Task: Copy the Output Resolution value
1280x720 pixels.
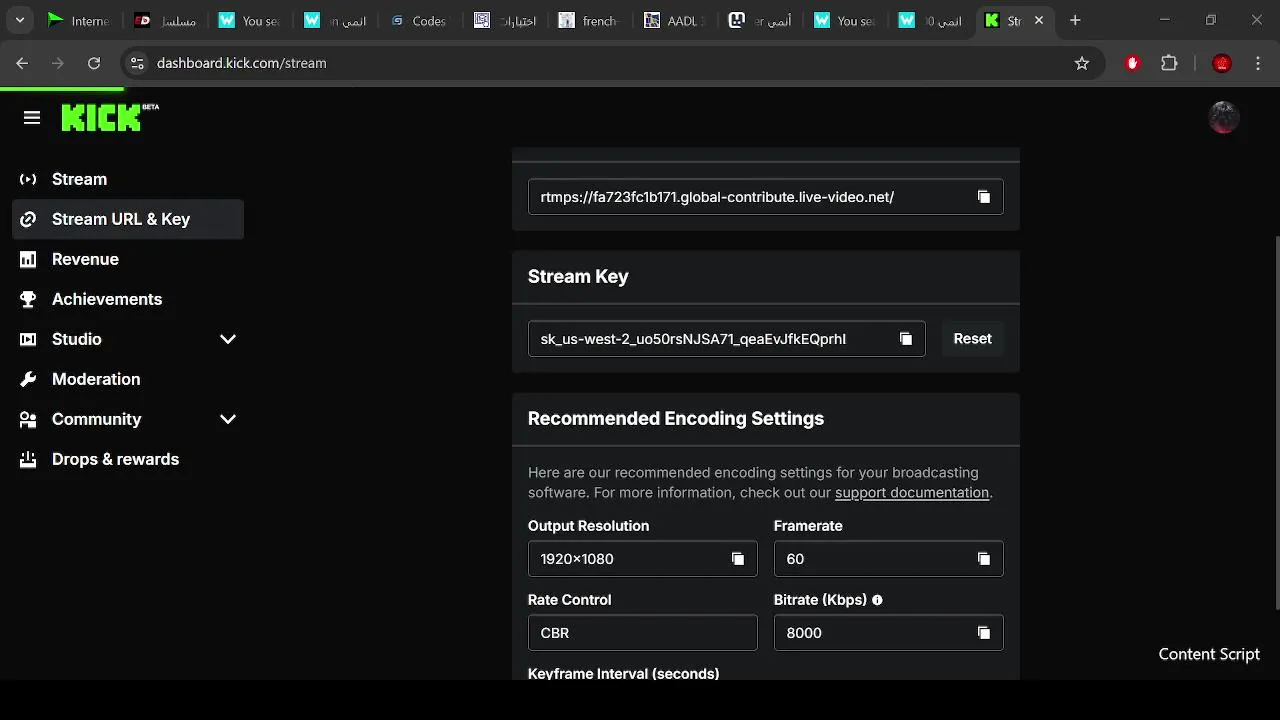Action: click(x=738, y=559)
